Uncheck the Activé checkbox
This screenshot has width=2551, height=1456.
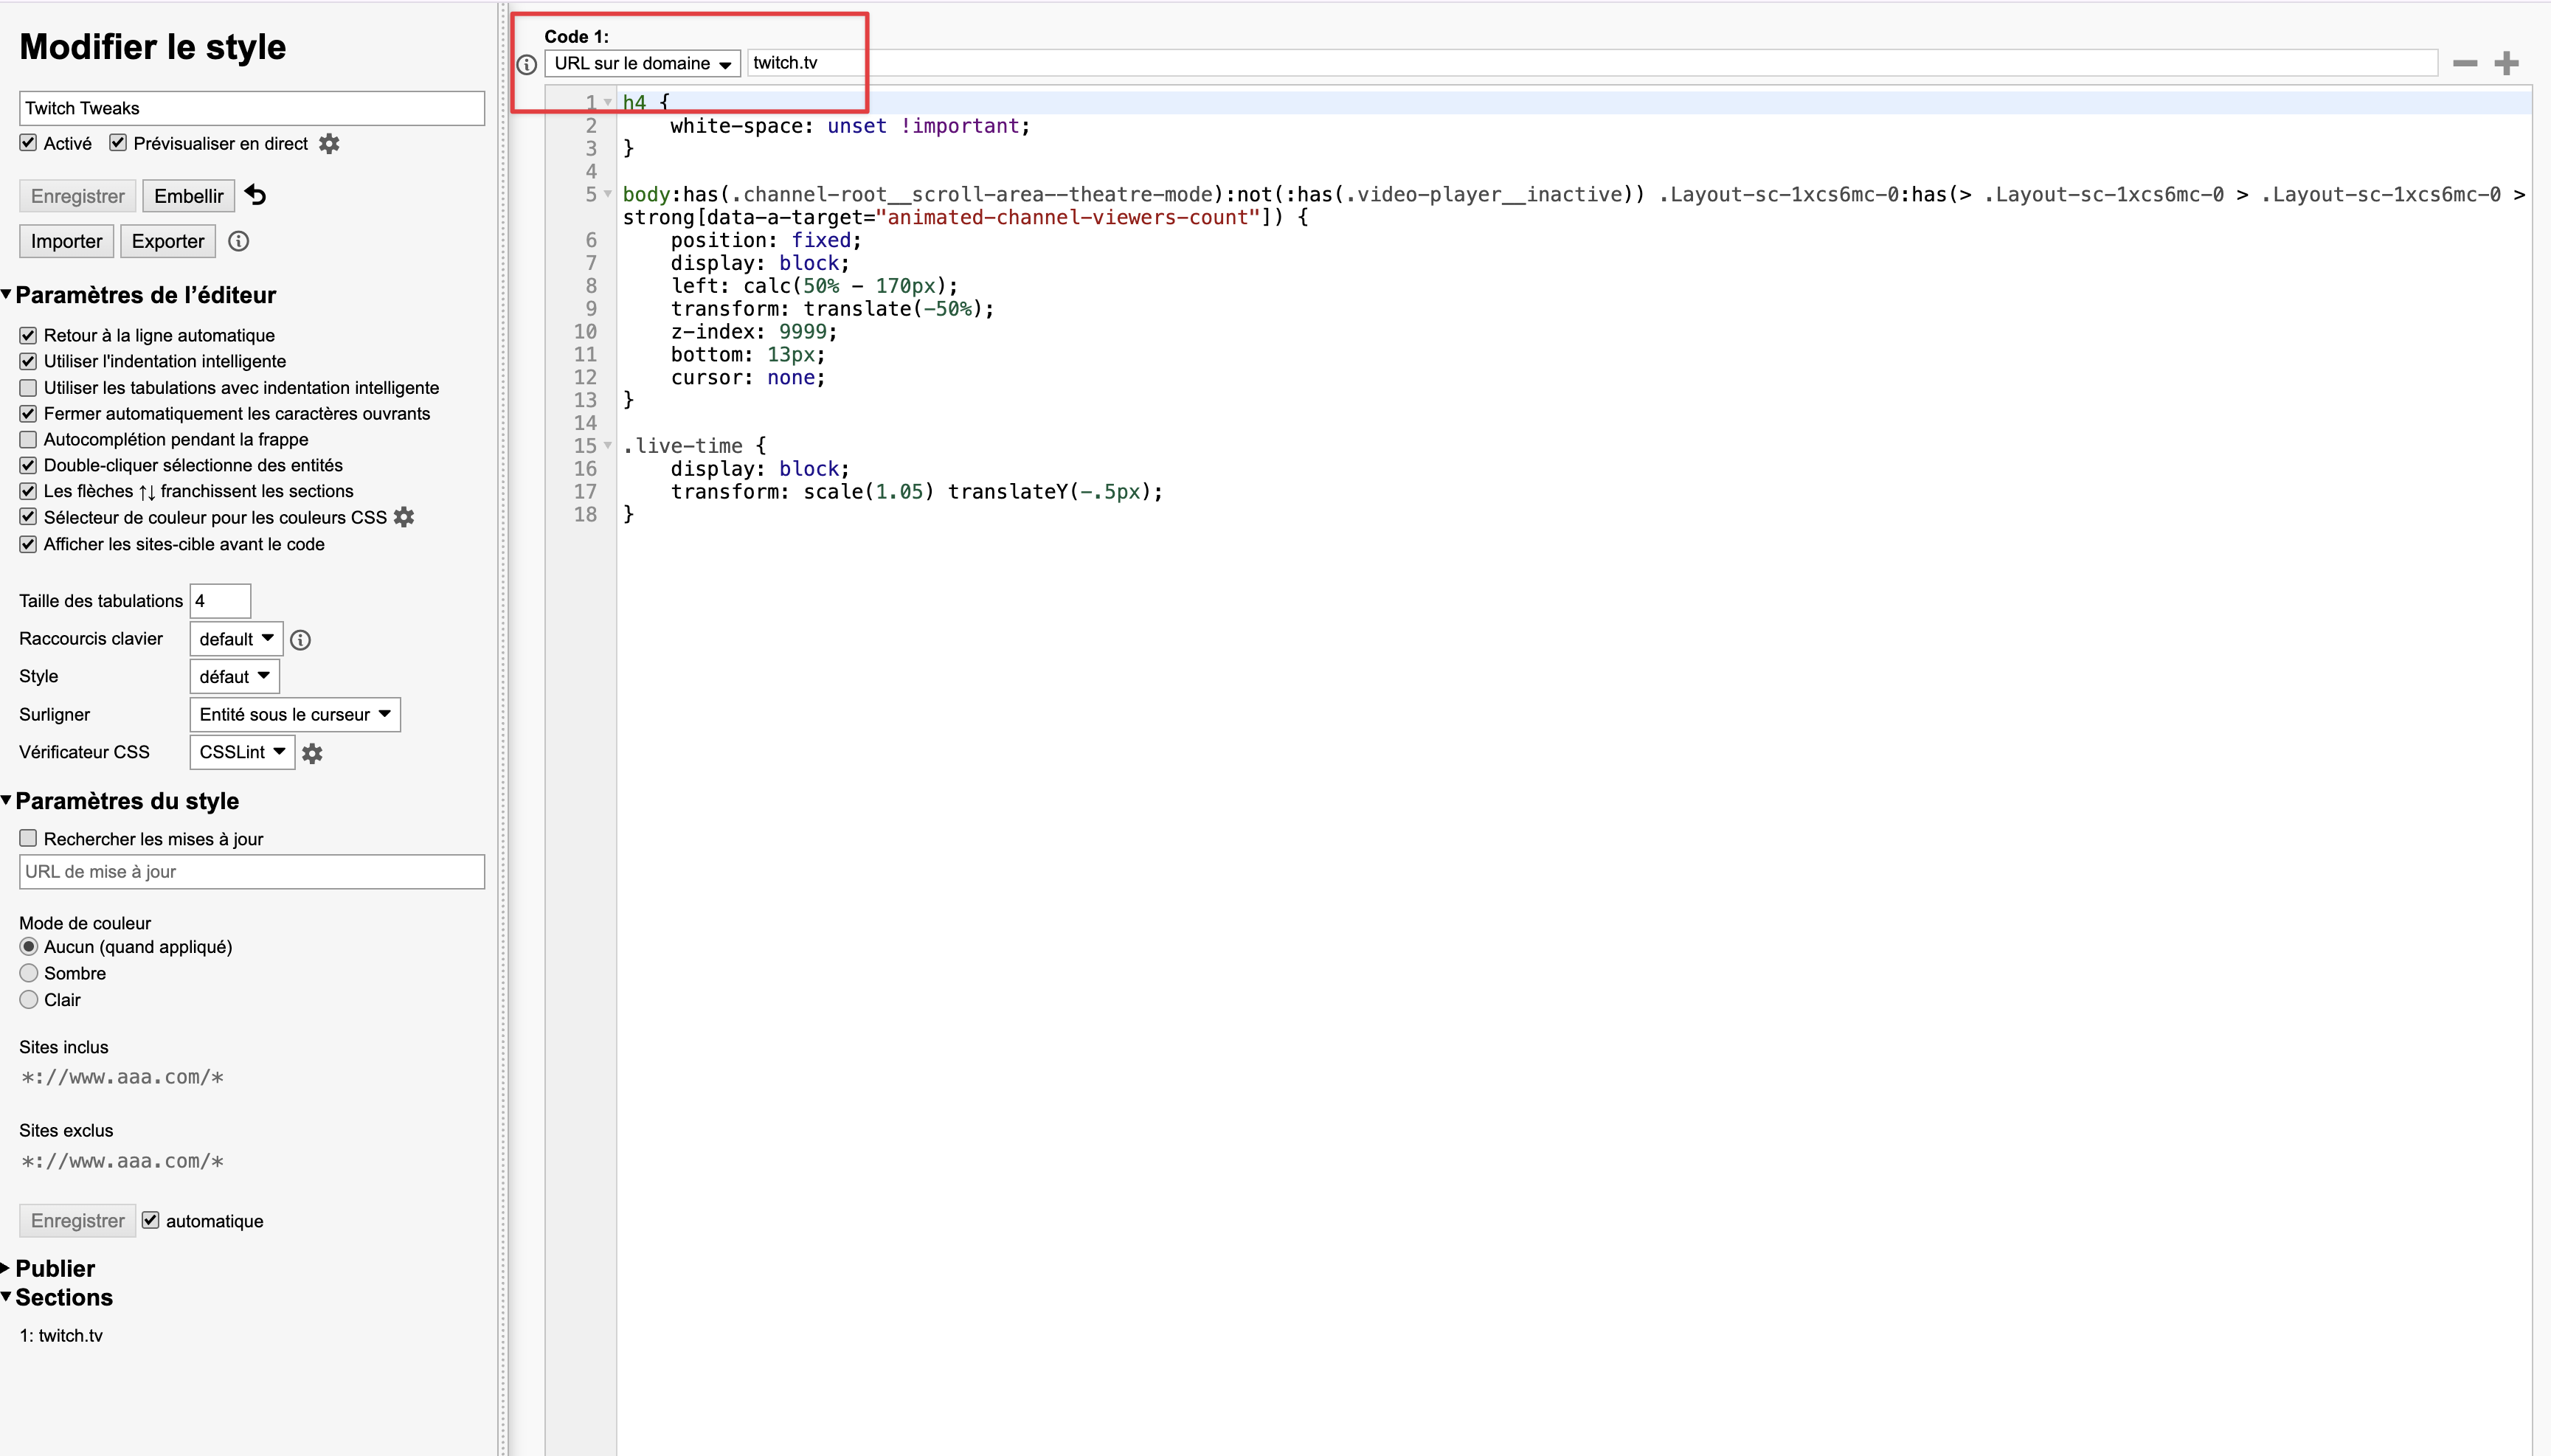coord(28,143)
